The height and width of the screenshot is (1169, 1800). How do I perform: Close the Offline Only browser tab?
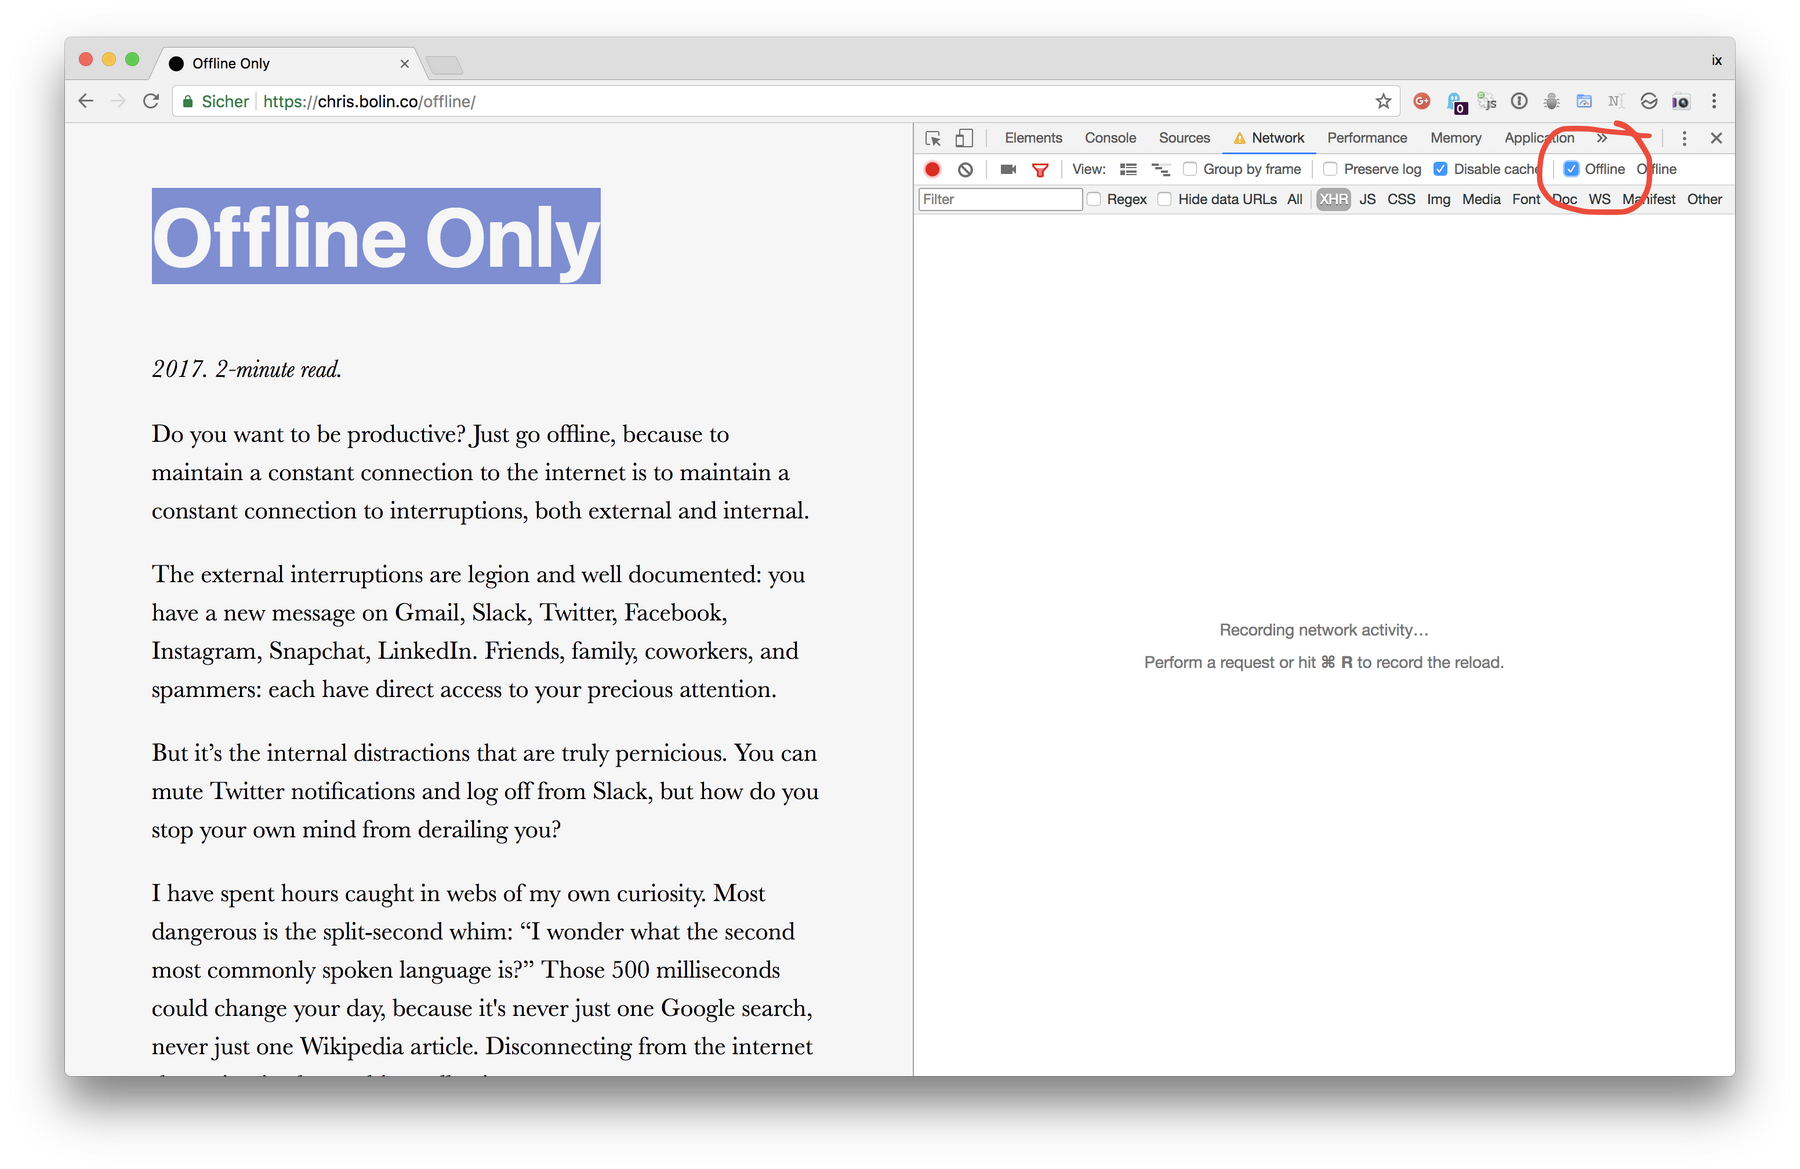click(404, 63)
